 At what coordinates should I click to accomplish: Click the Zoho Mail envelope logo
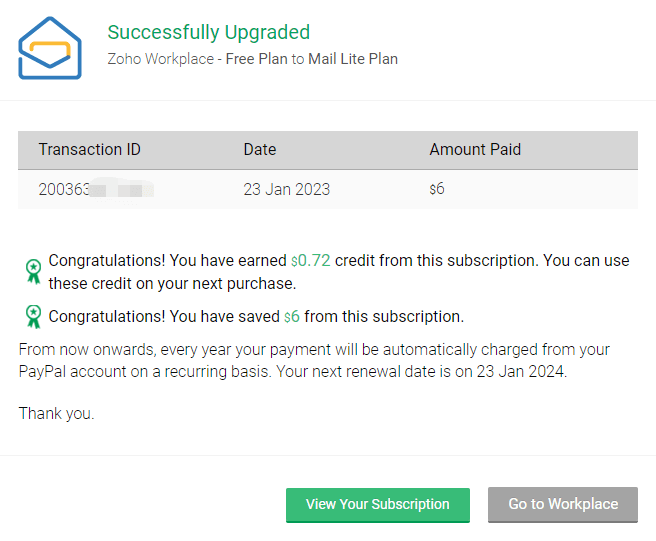[x=49, y=46]
